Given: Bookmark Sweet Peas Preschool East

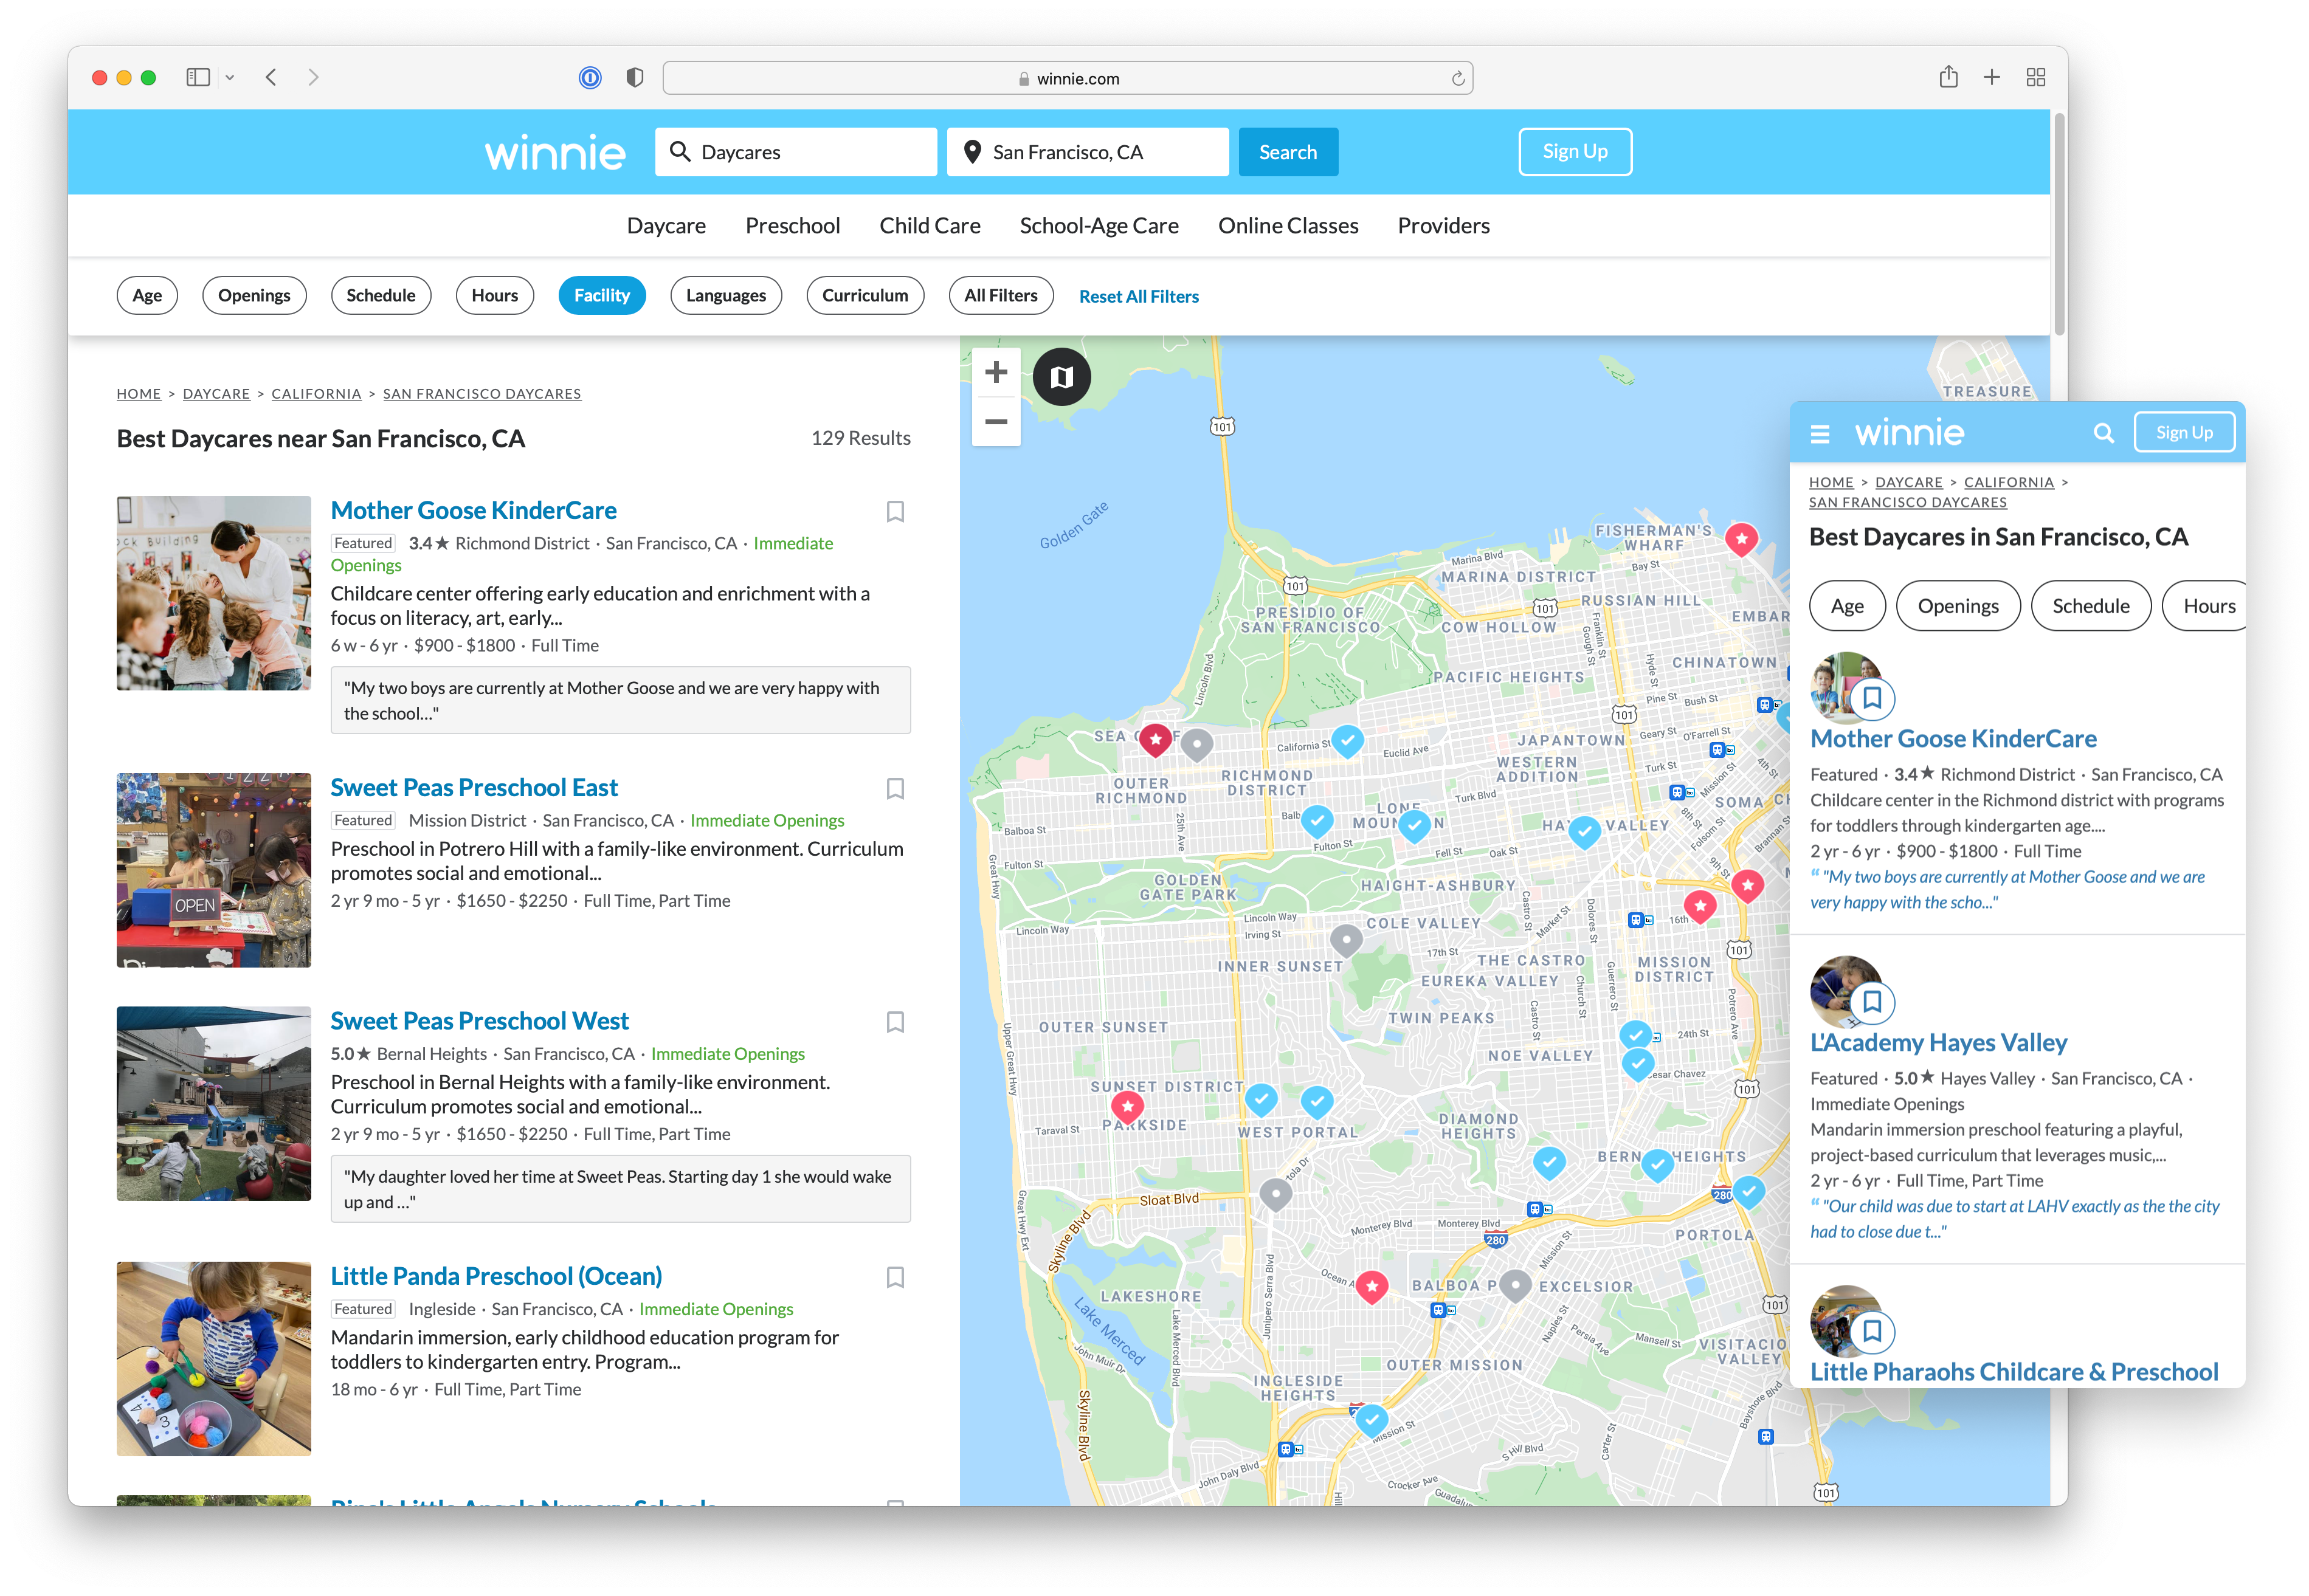Looking at the screenshot, I should click(x=895, y=788).
